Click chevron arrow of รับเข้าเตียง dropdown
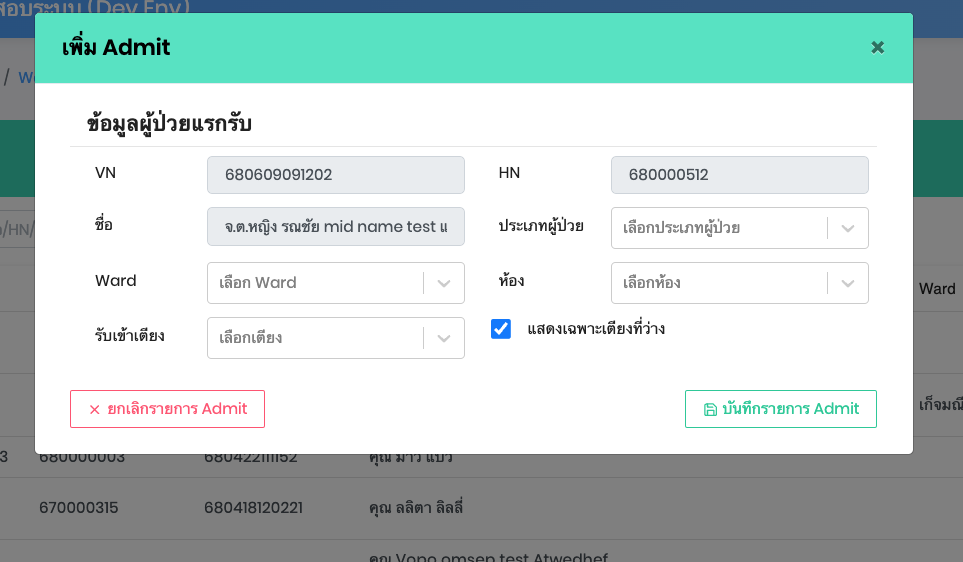Viewport: 963px width, 562px height. pyautogui.click(x=444, y=338)
